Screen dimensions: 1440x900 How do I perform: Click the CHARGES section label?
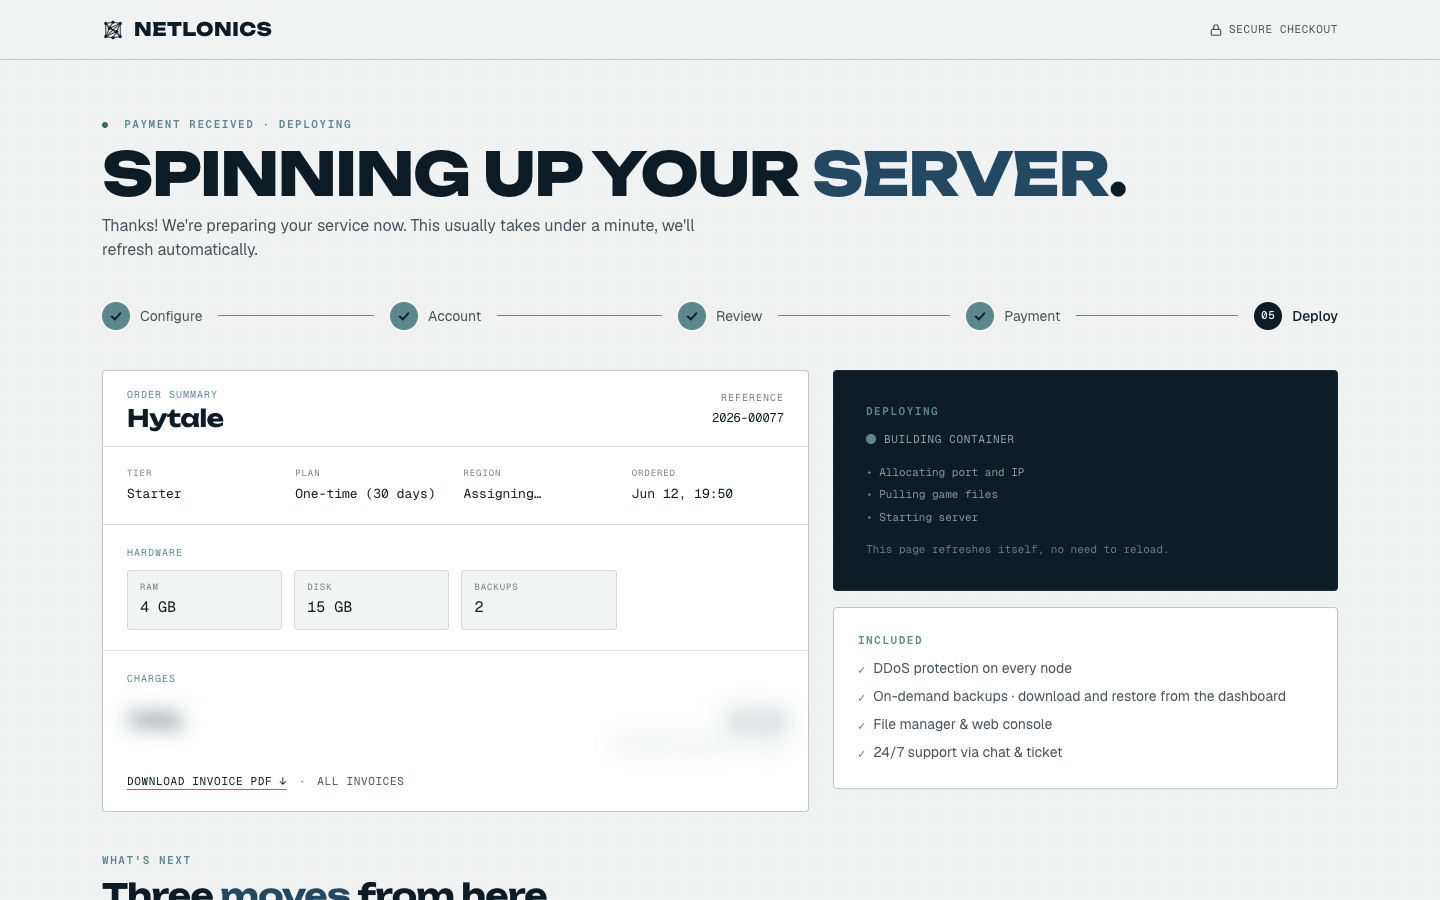tap(151, 679)
